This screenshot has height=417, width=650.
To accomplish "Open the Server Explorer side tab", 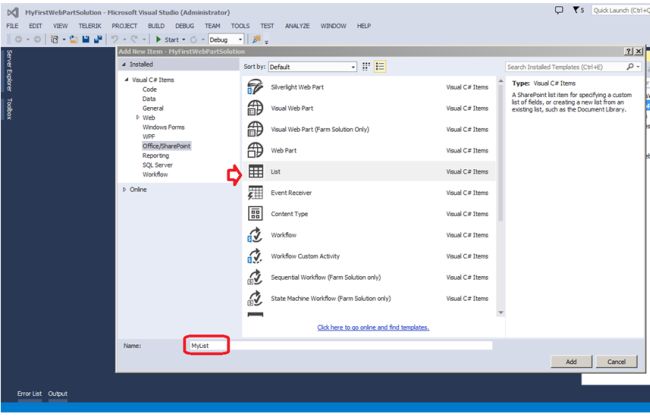I will click(x=10, y=70).
